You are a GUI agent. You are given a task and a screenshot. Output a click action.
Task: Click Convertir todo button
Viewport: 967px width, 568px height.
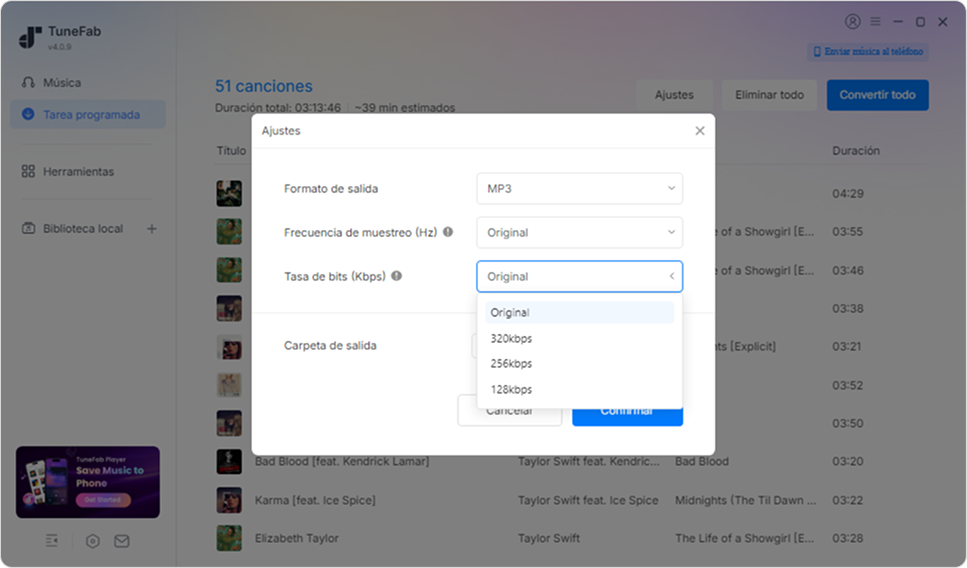878,95
